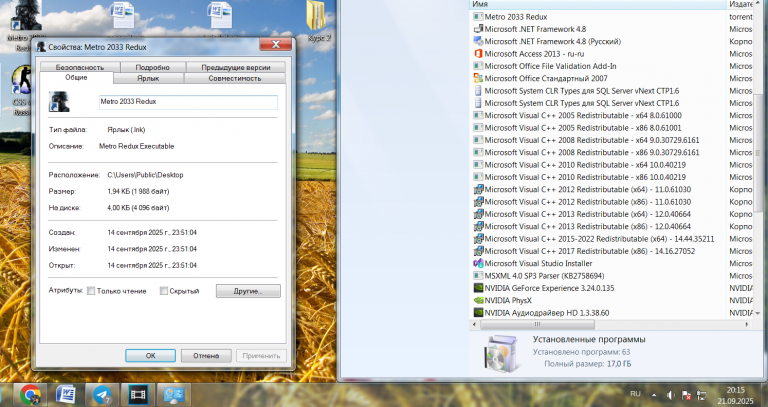Select the second Word document desktop icon

(220, 16)
